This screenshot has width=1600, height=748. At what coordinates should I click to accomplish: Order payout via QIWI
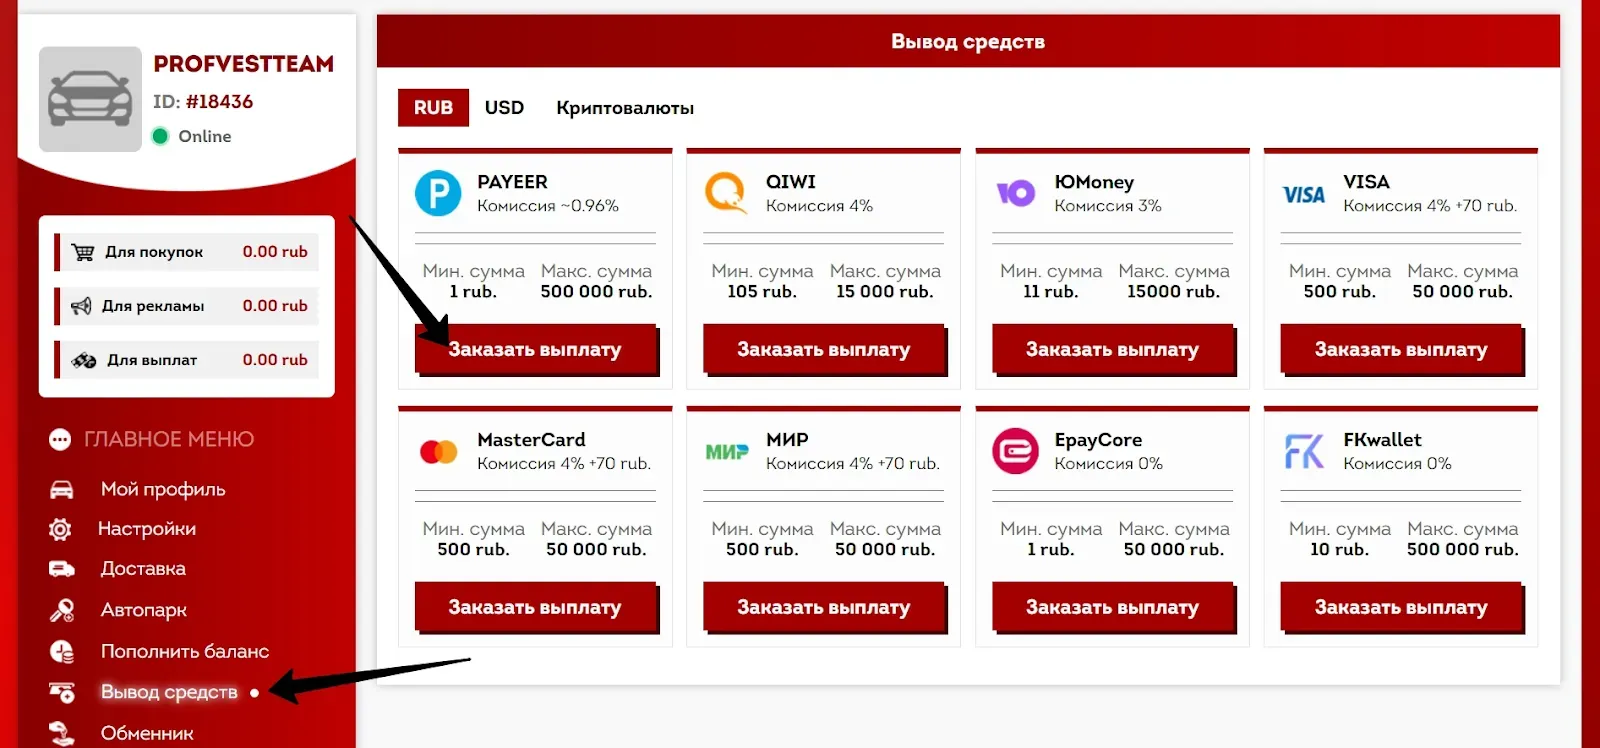[824, 349]
